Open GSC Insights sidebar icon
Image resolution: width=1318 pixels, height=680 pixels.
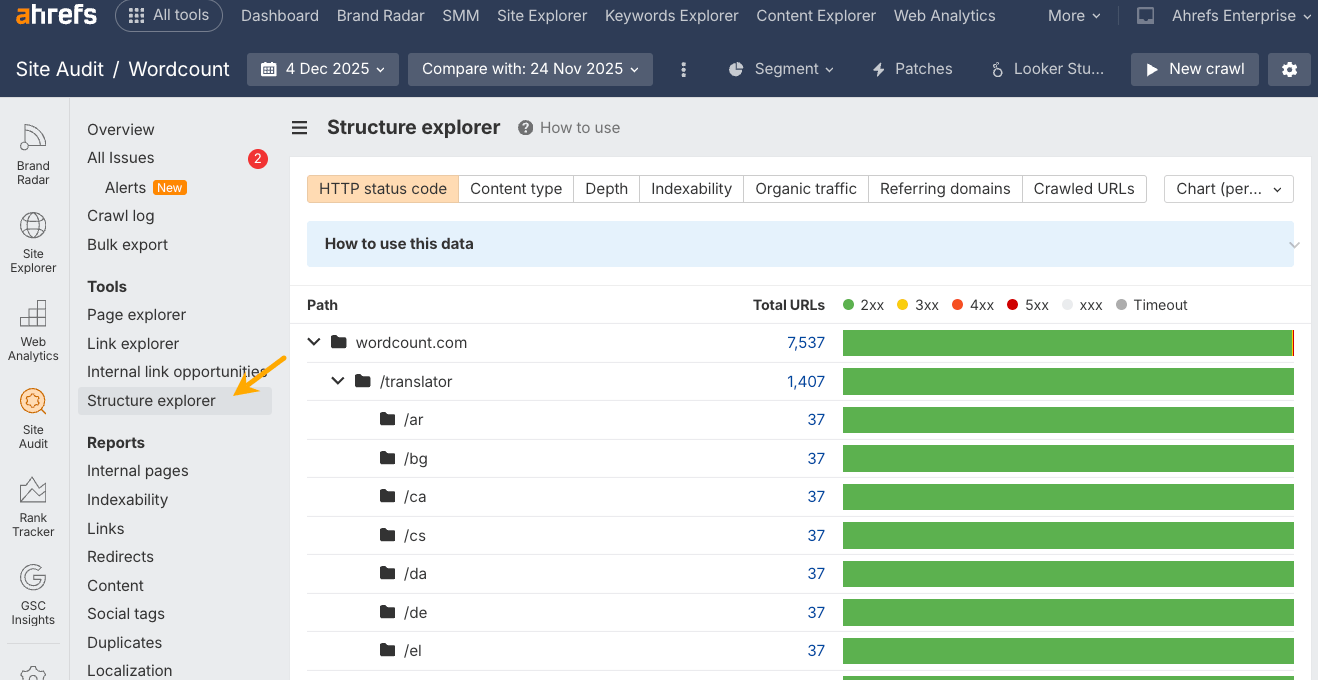(33, 593)
